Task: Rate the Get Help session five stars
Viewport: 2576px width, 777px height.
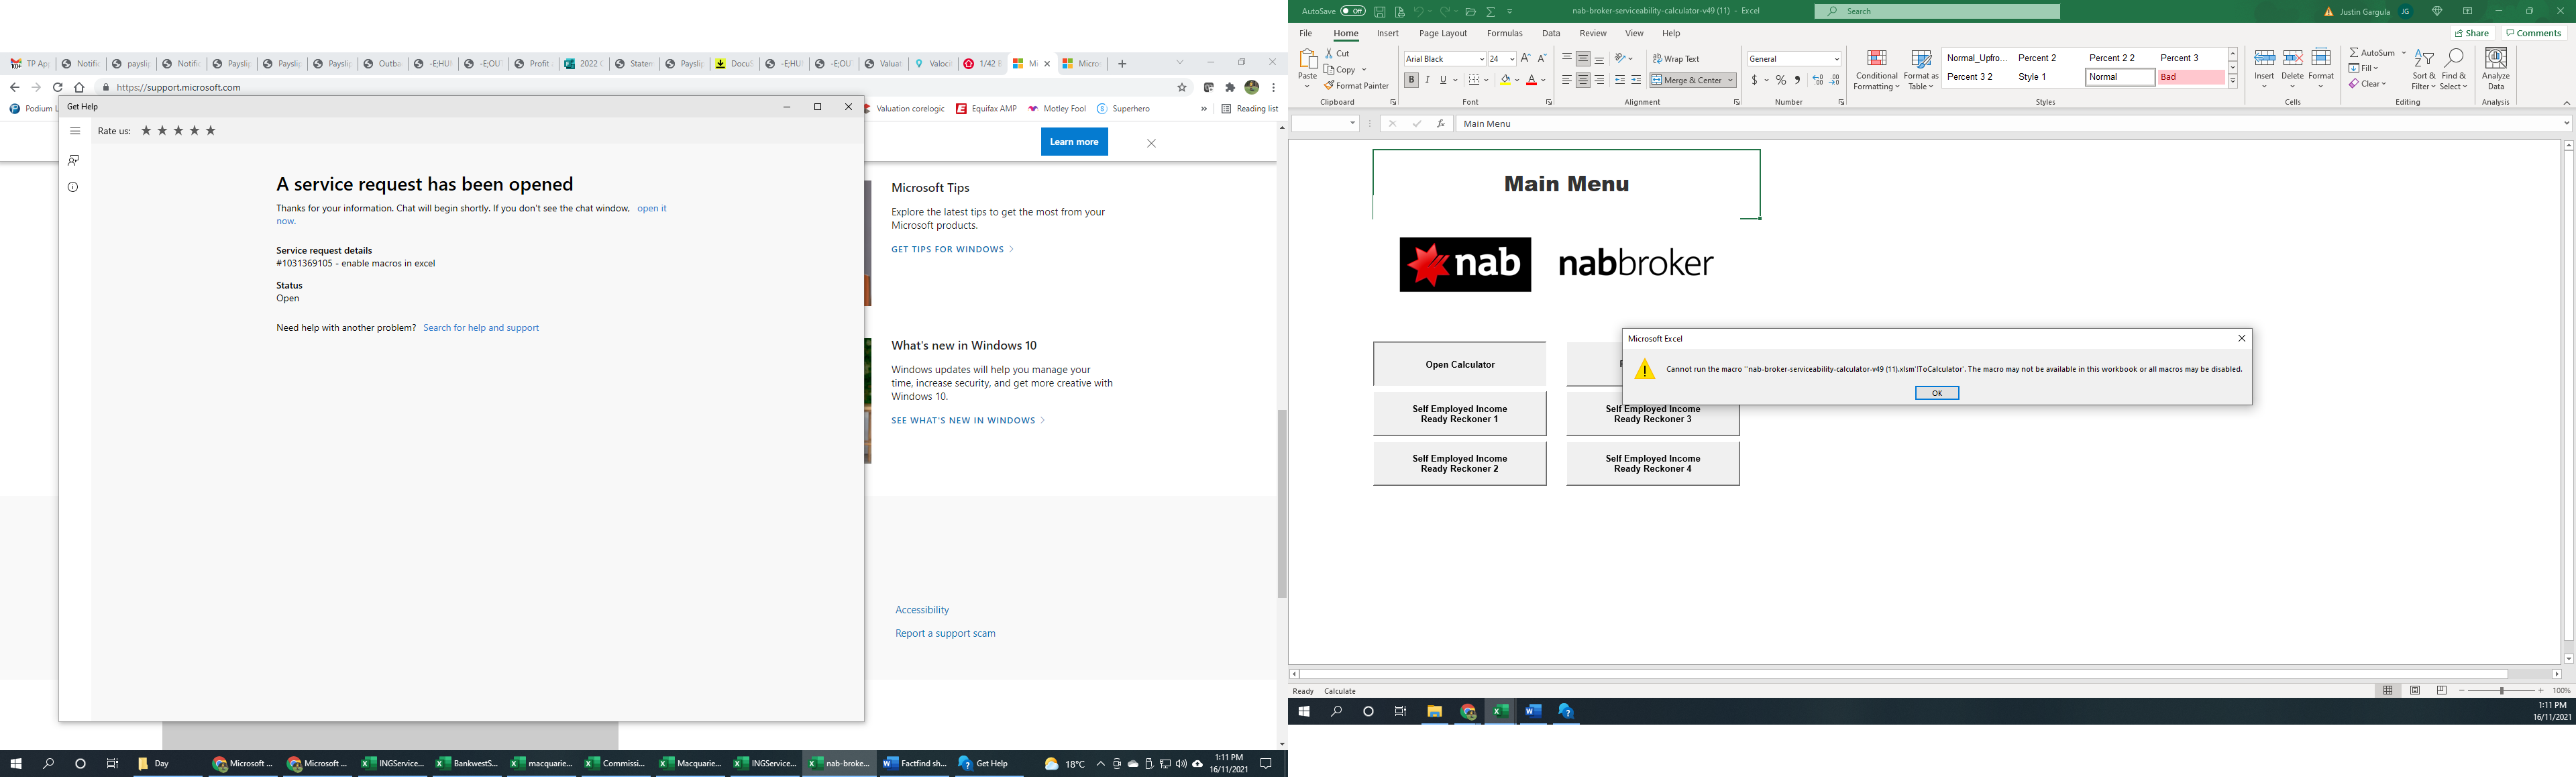Action: click(x=211, y=130)
